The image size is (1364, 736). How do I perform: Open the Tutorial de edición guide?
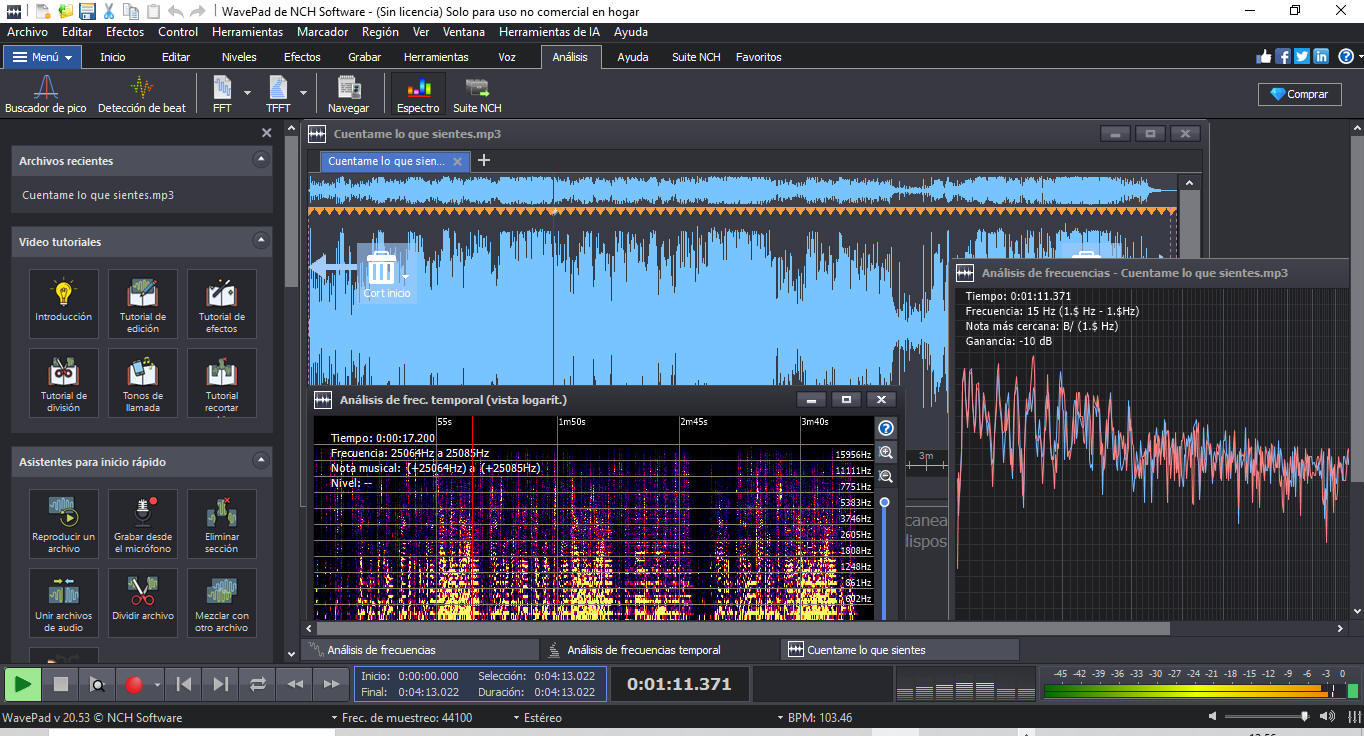point(142,303)
